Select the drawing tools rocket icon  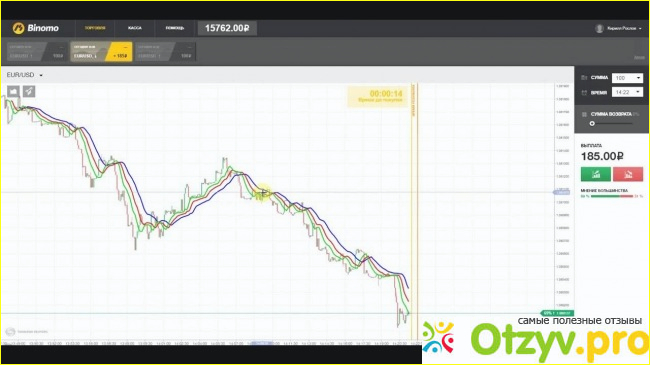tap(29, 91)
